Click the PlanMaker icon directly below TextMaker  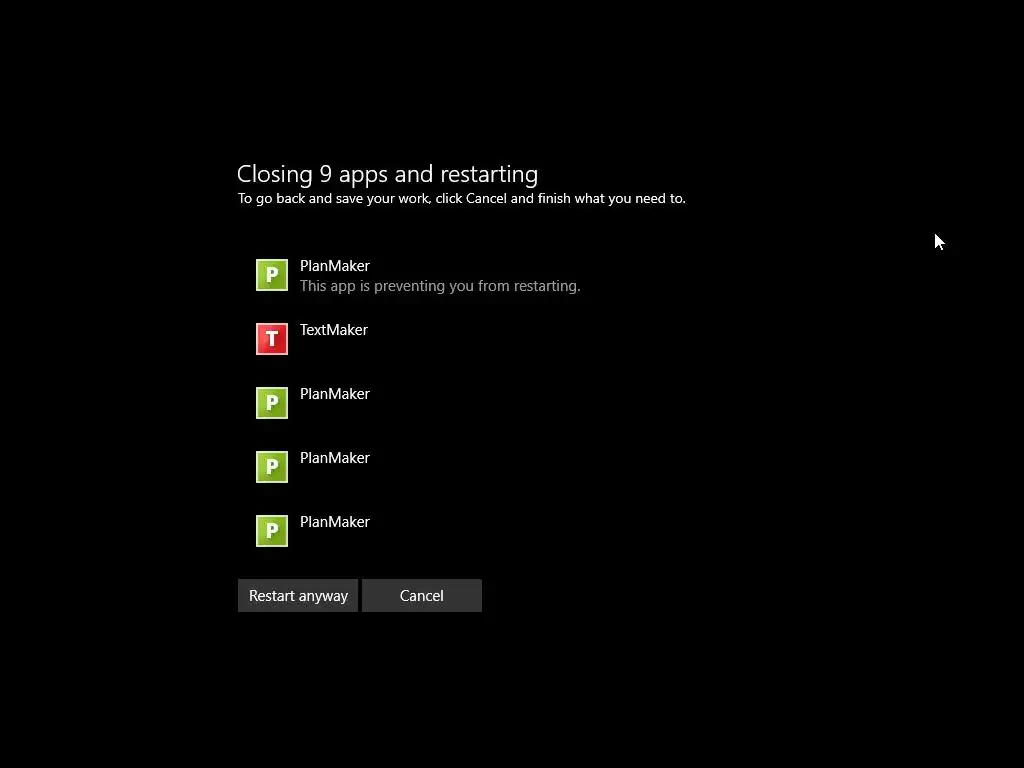(272, 403)
